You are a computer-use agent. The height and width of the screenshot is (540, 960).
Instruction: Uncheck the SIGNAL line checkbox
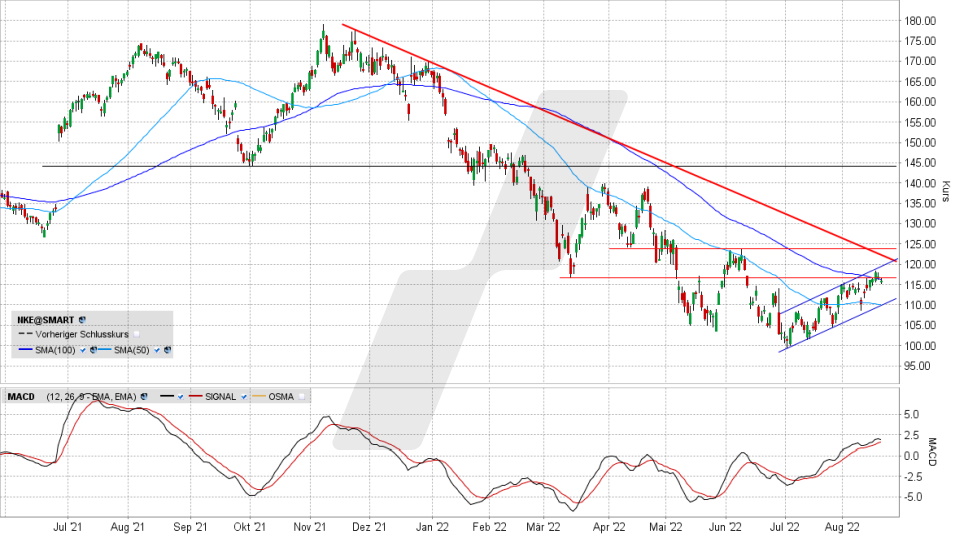[244, 397]
